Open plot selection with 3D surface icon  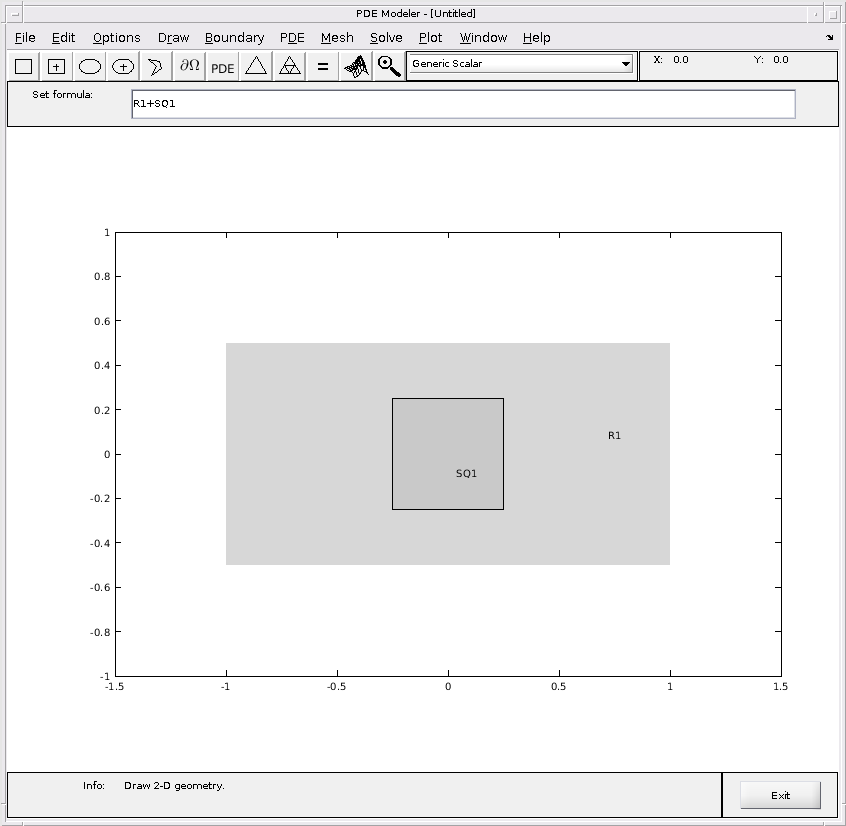pyautogui.click(x=356, y=66)
